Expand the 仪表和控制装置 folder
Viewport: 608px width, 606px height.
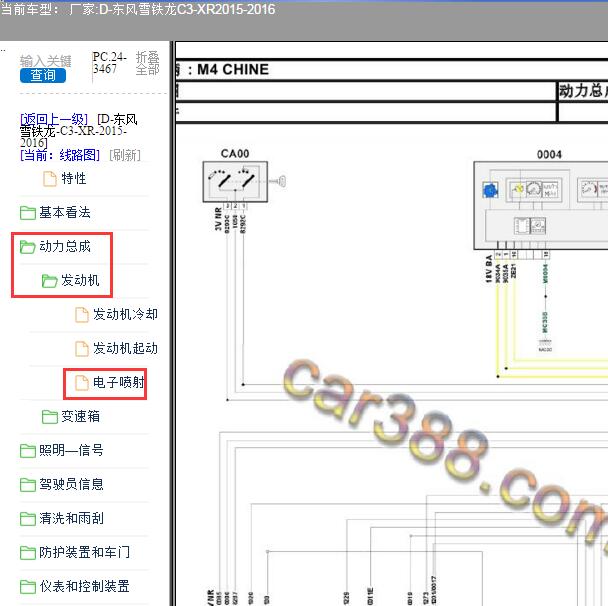tap(84, 586)
